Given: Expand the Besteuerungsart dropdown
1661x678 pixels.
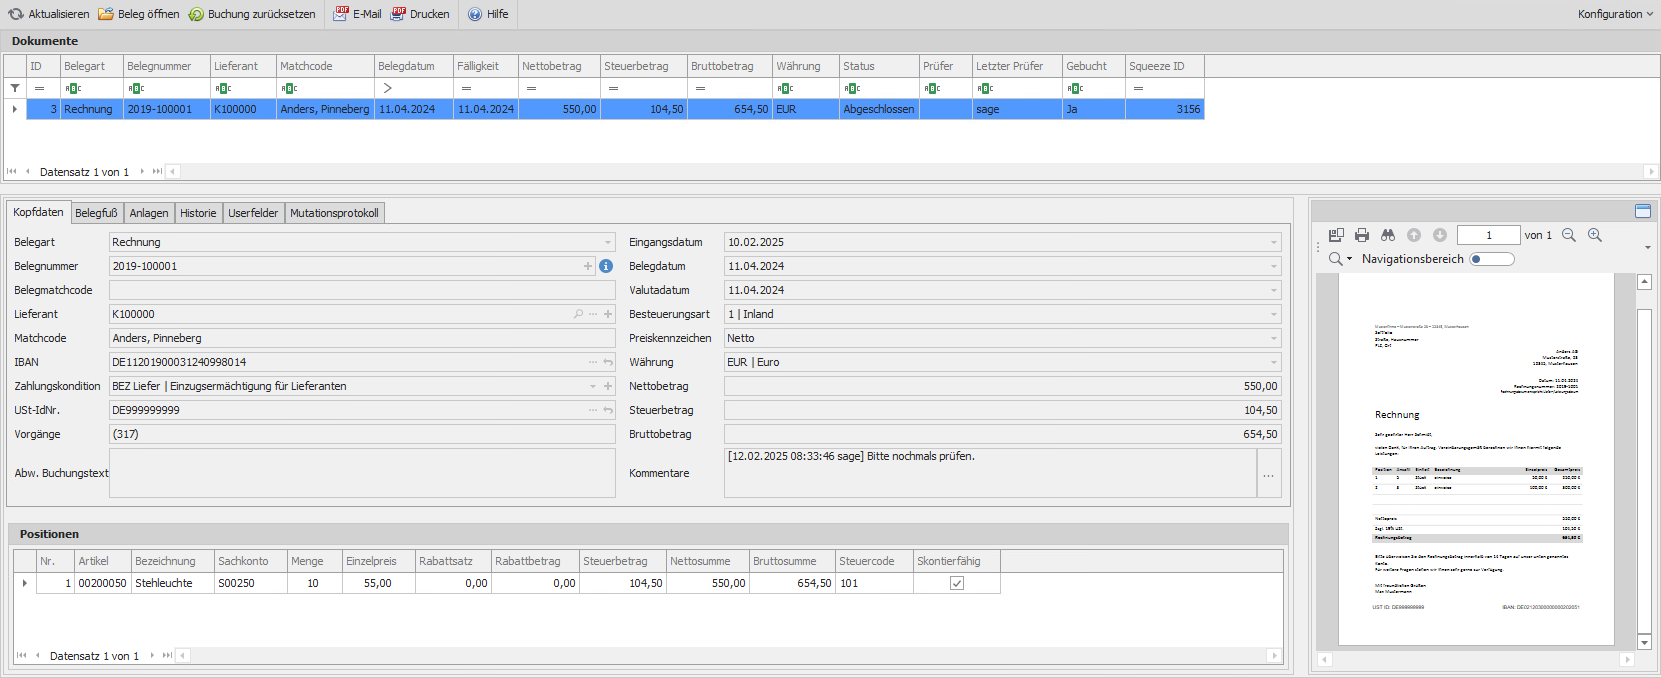Looking at the screenshot, I should (x=1273, y=314).
